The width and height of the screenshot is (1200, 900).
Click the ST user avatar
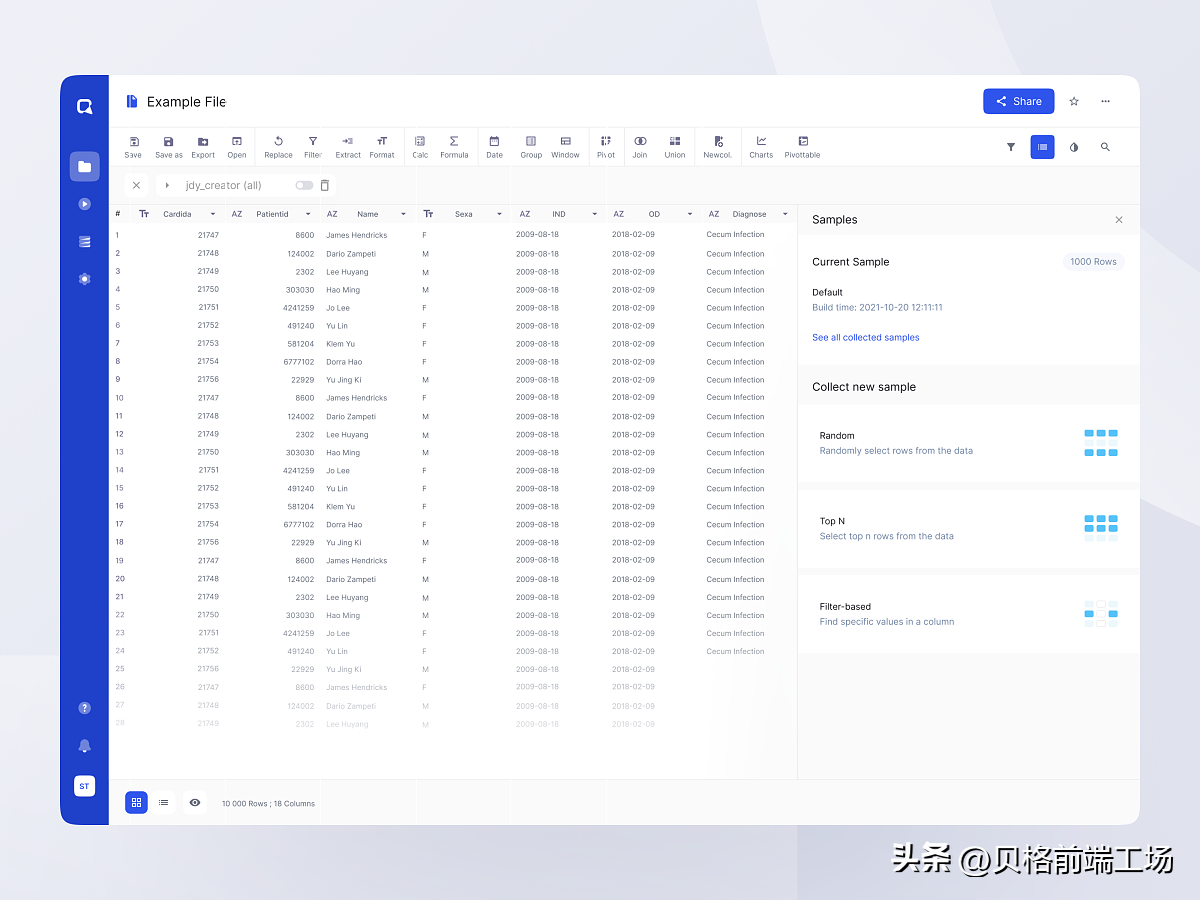[84, 786]
